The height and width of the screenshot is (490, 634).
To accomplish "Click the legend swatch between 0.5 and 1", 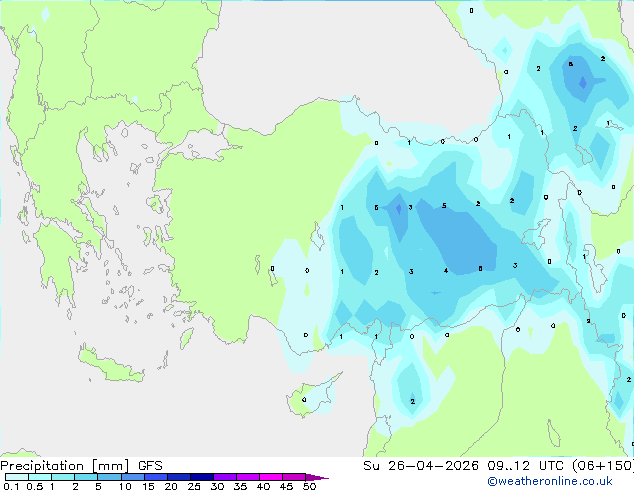I will pos(40,477).
